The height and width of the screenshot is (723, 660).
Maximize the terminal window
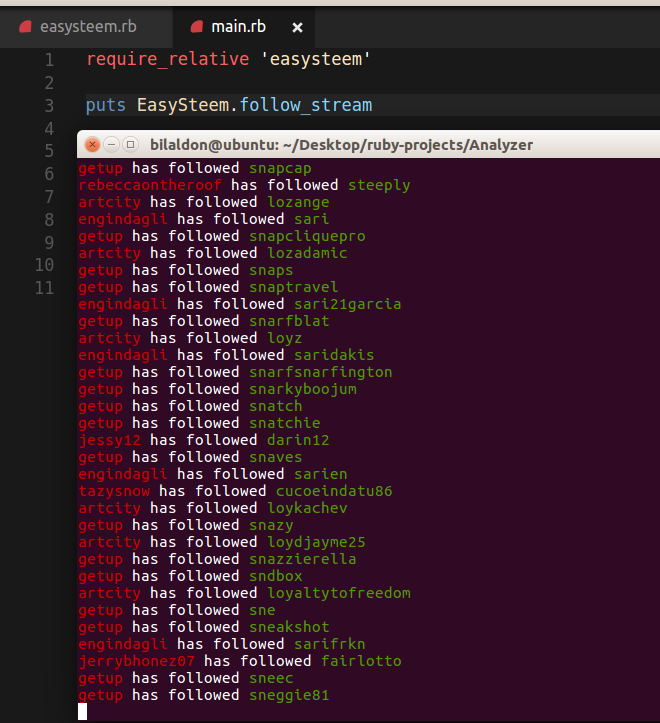(131, 145)
